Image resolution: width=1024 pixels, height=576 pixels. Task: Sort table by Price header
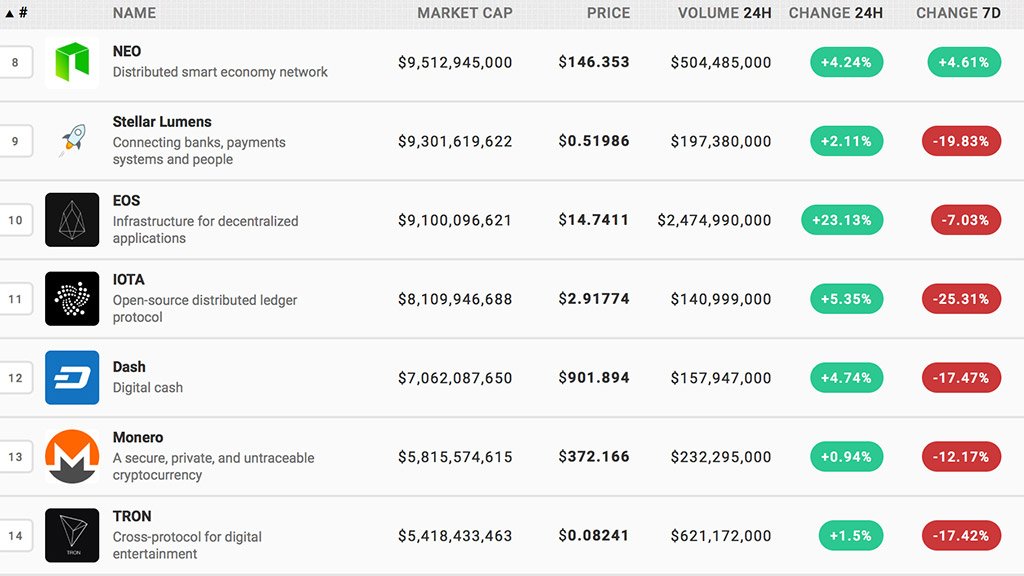pos(608,13)
